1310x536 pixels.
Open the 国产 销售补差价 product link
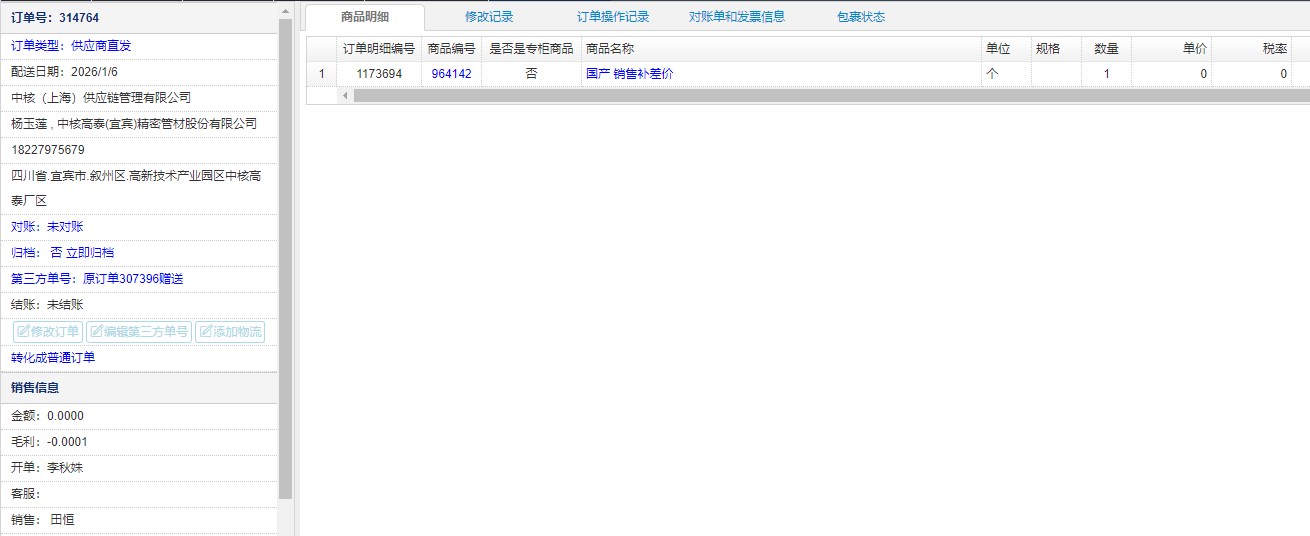coord(629,74)
